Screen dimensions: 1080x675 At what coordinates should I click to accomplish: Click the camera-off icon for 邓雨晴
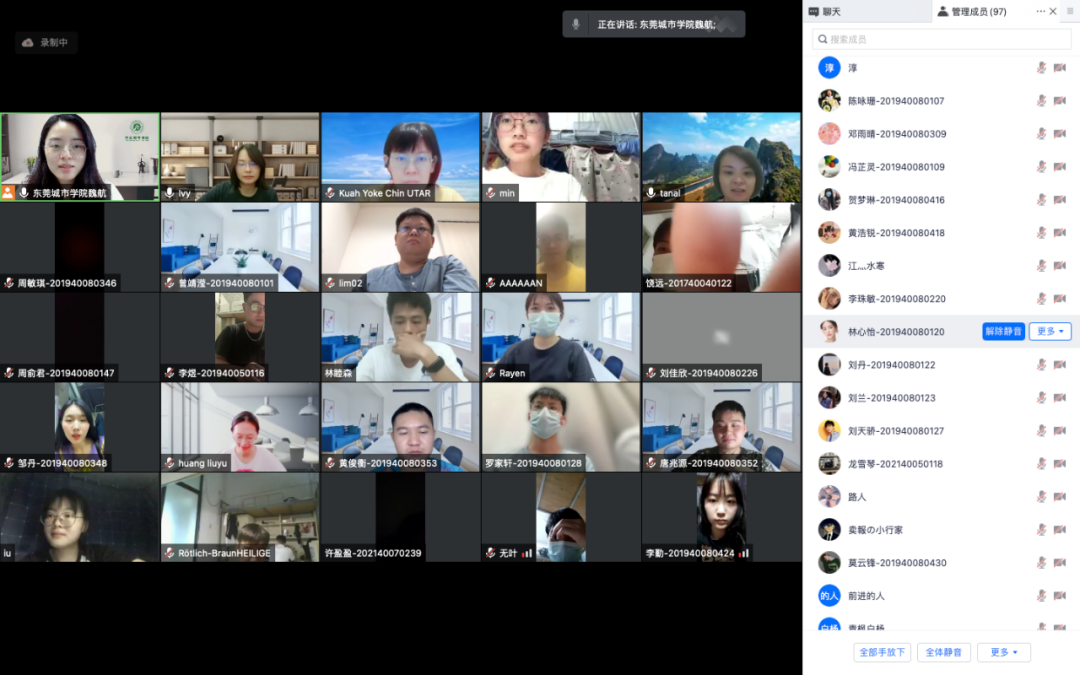[1059, 134]
